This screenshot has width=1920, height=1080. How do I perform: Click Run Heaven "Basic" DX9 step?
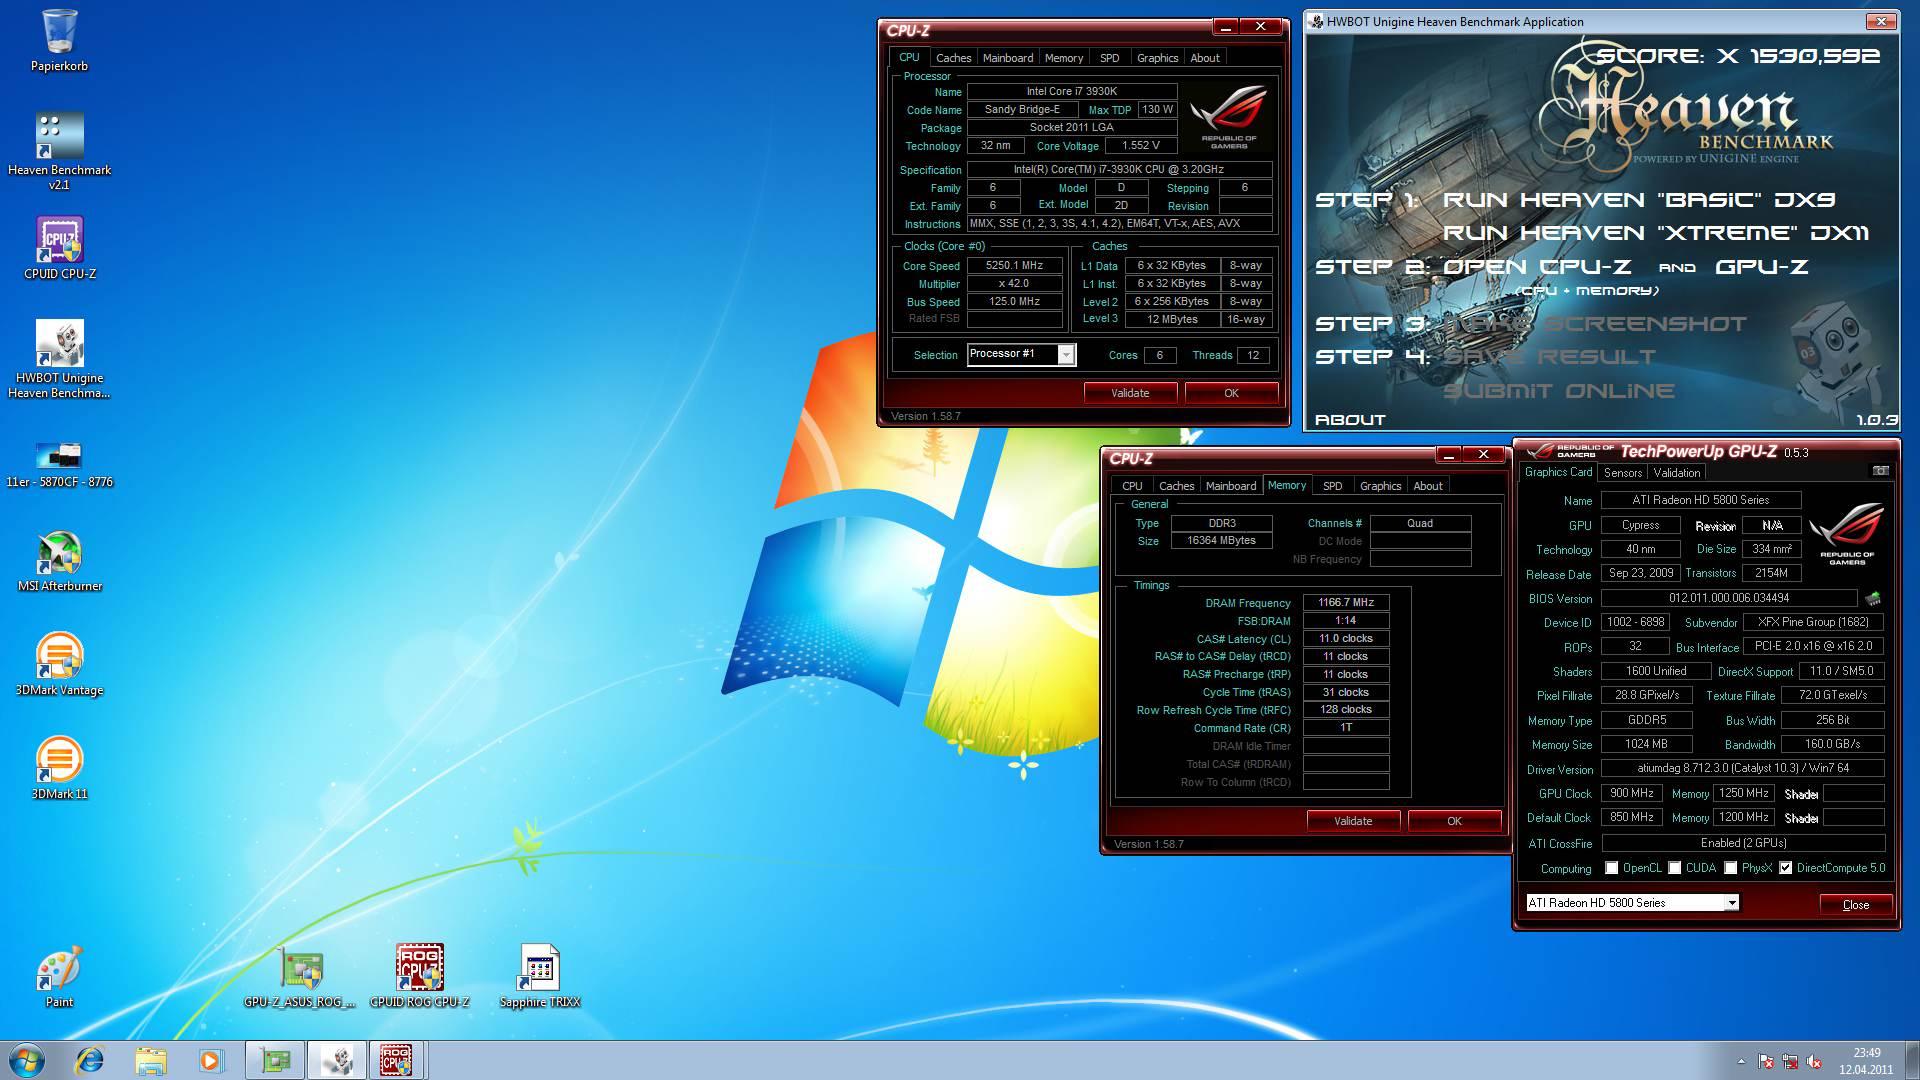[1638, 200]
